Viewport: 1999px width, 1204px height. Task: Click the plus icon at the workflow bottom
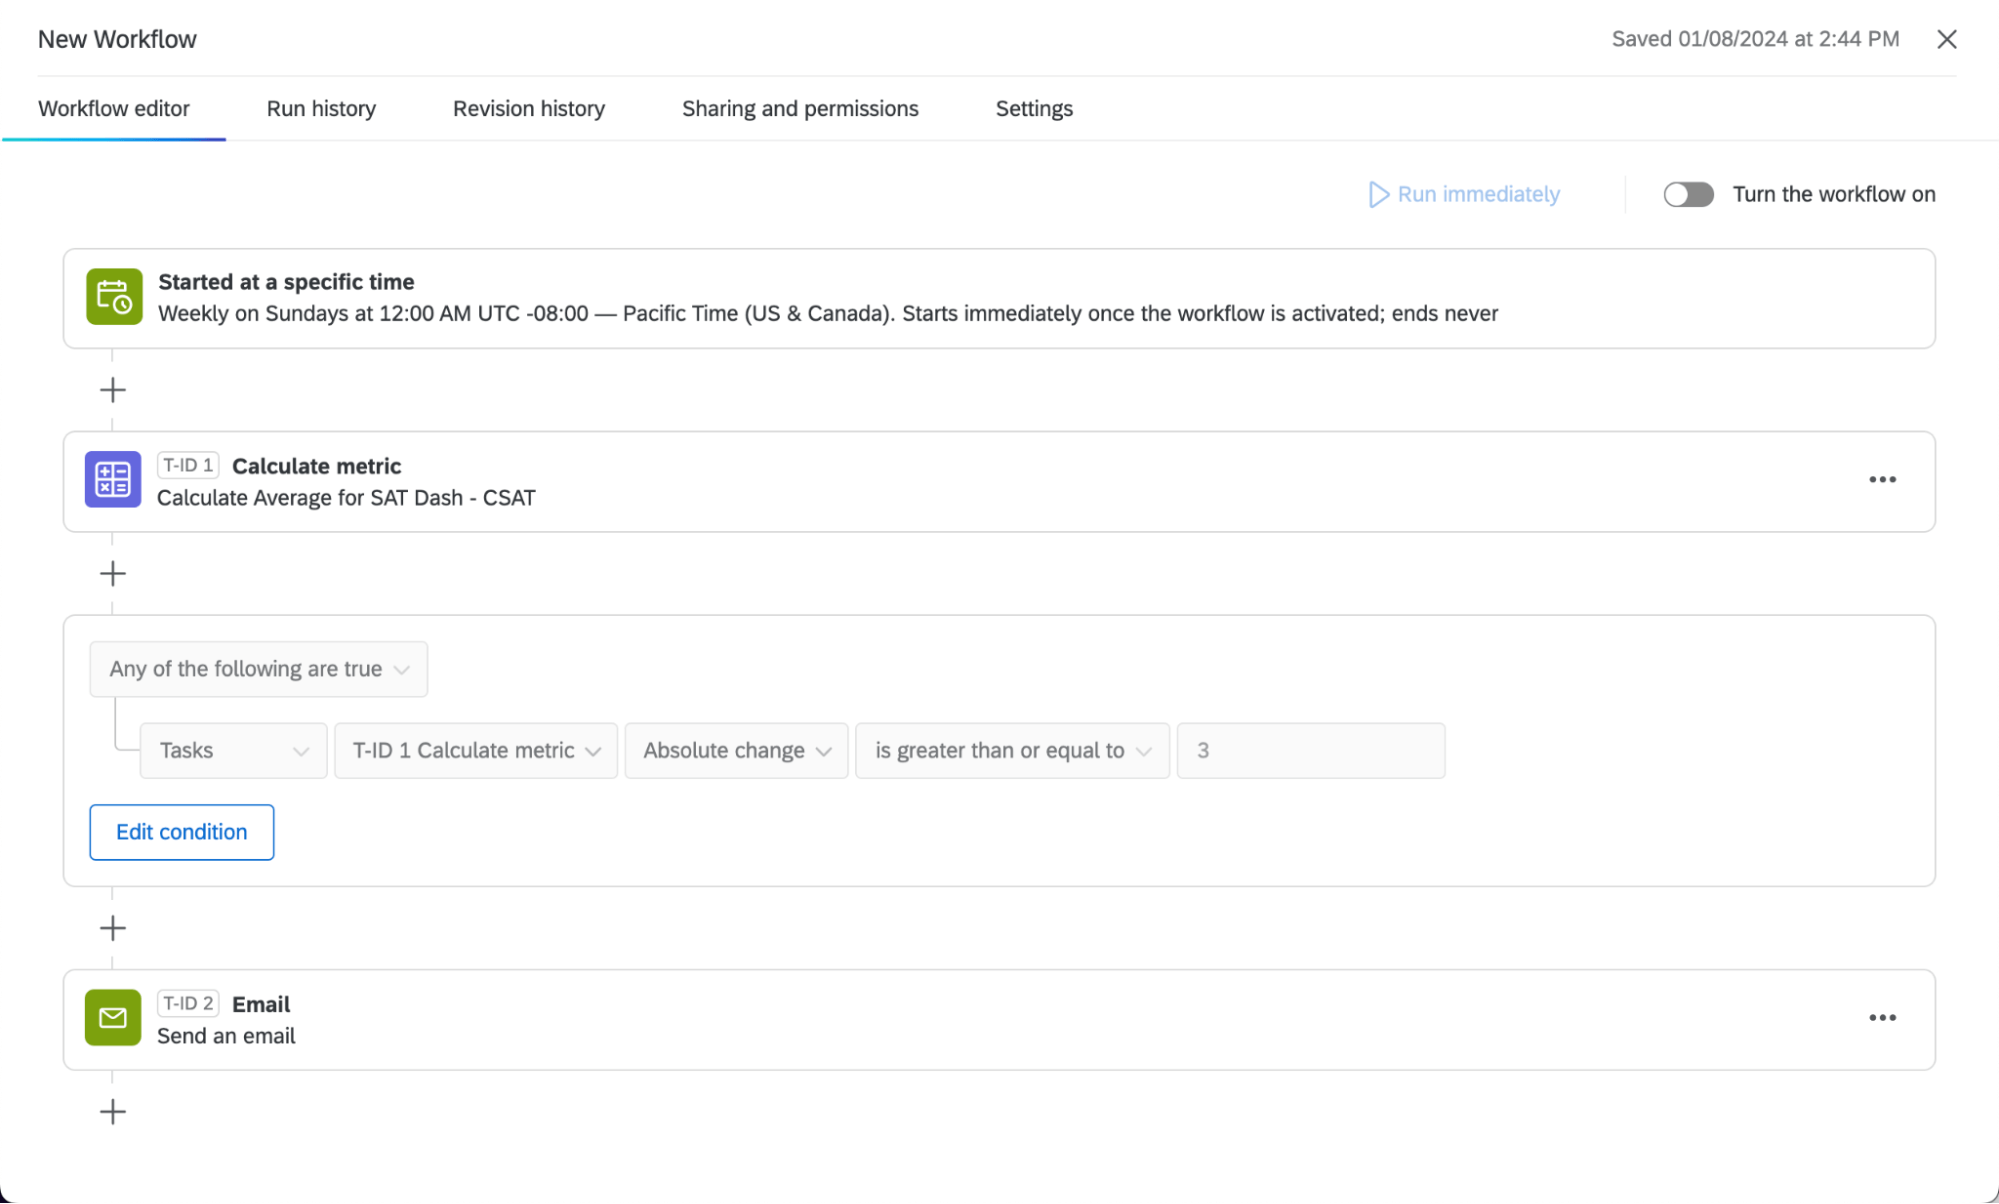point(112,1111)
